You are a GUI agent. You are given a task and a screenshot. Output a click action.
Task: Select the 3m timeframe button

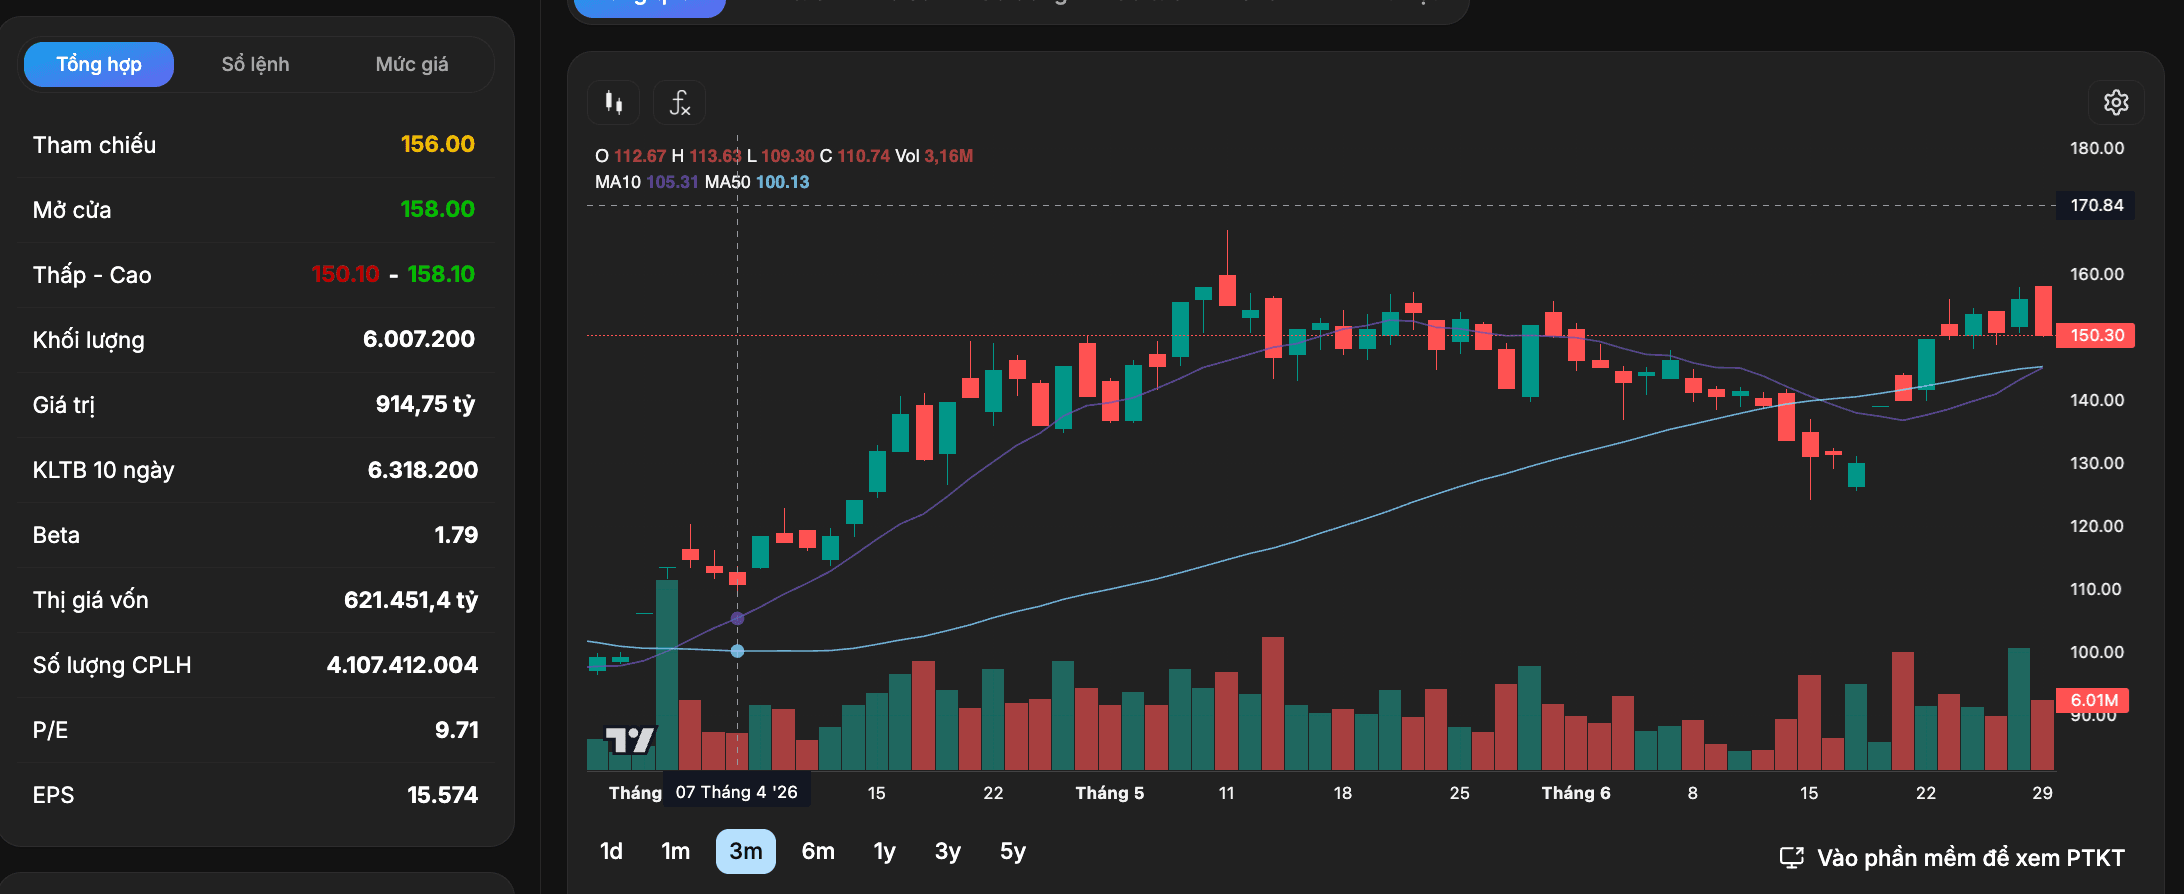(746, 851)
